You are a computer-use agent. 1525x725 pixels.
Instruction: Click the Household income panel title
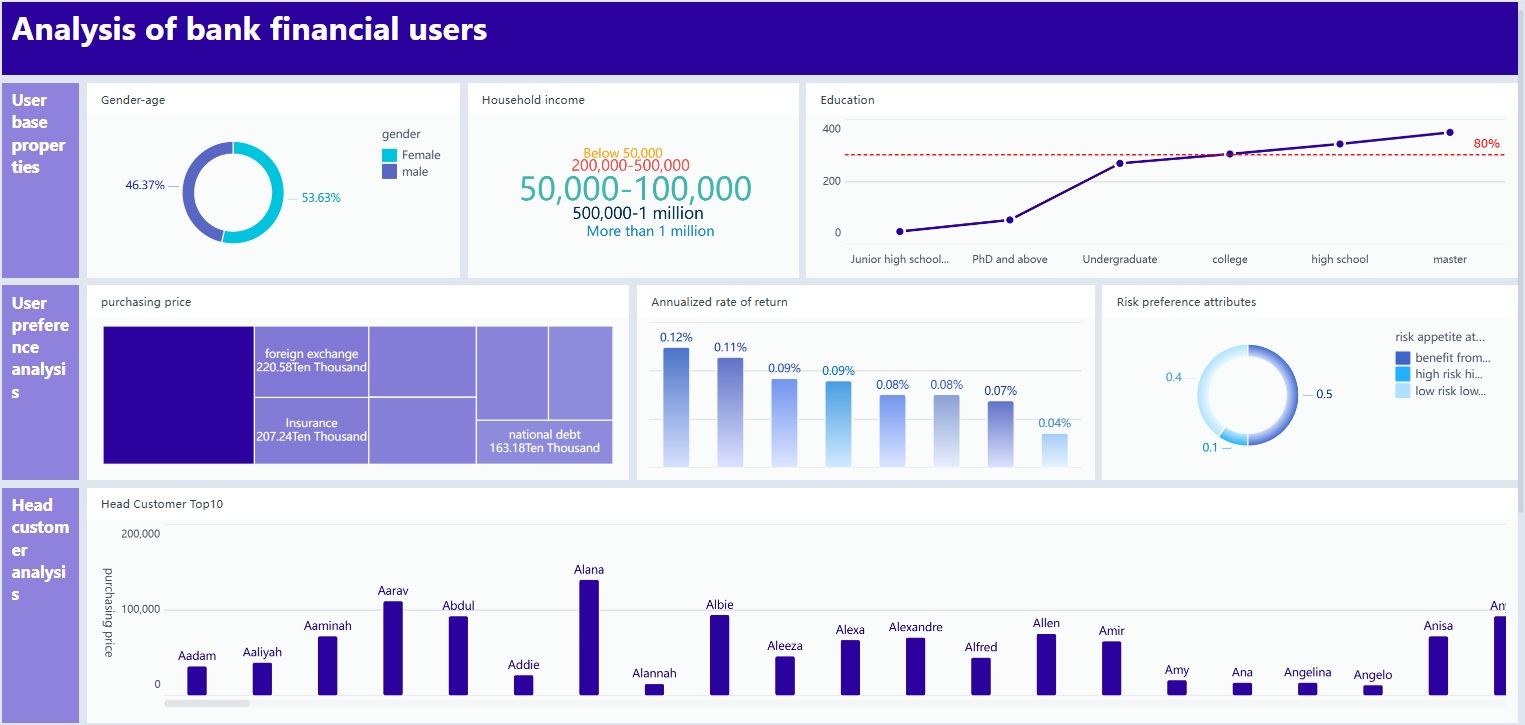coord(533,100)
